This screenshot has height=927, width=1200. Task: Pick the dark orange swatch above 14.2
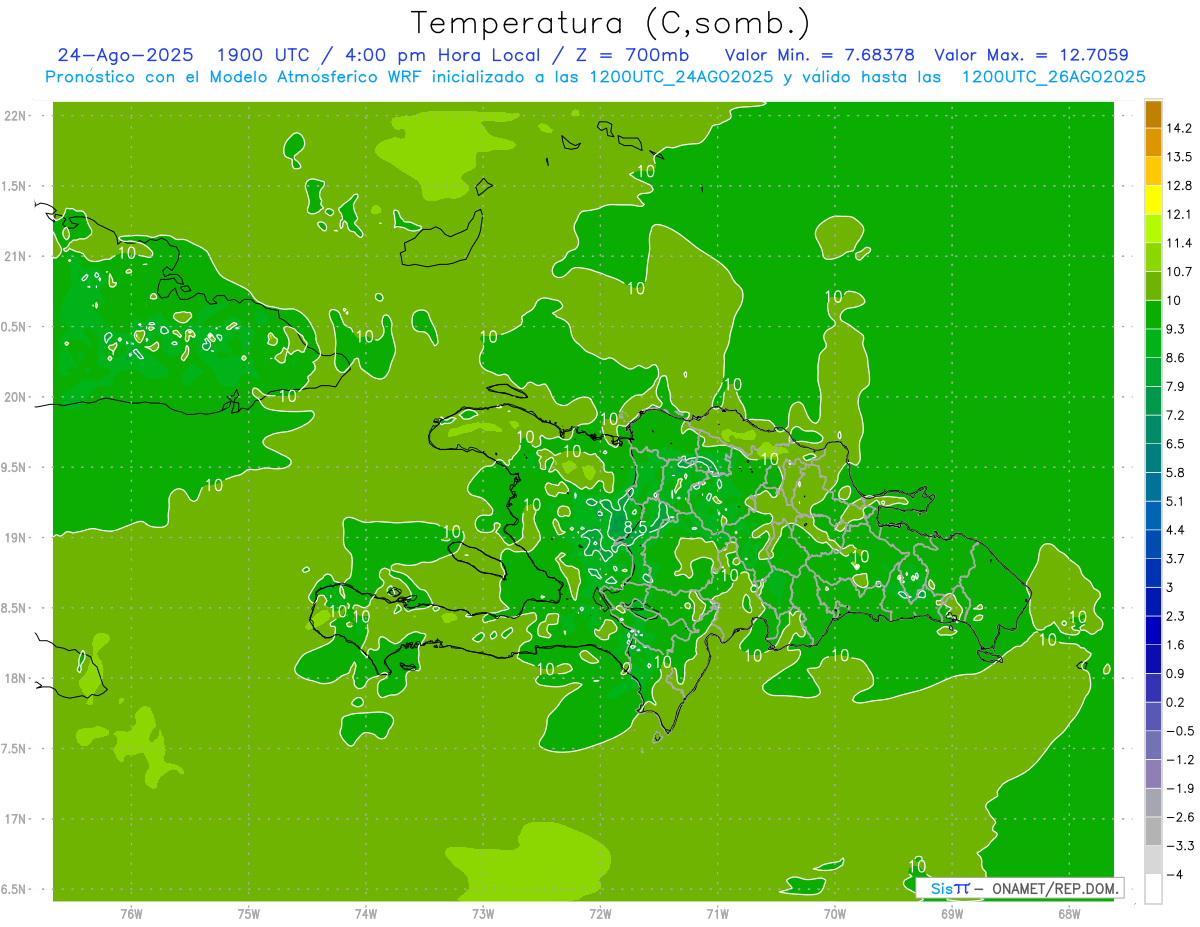1153,114
